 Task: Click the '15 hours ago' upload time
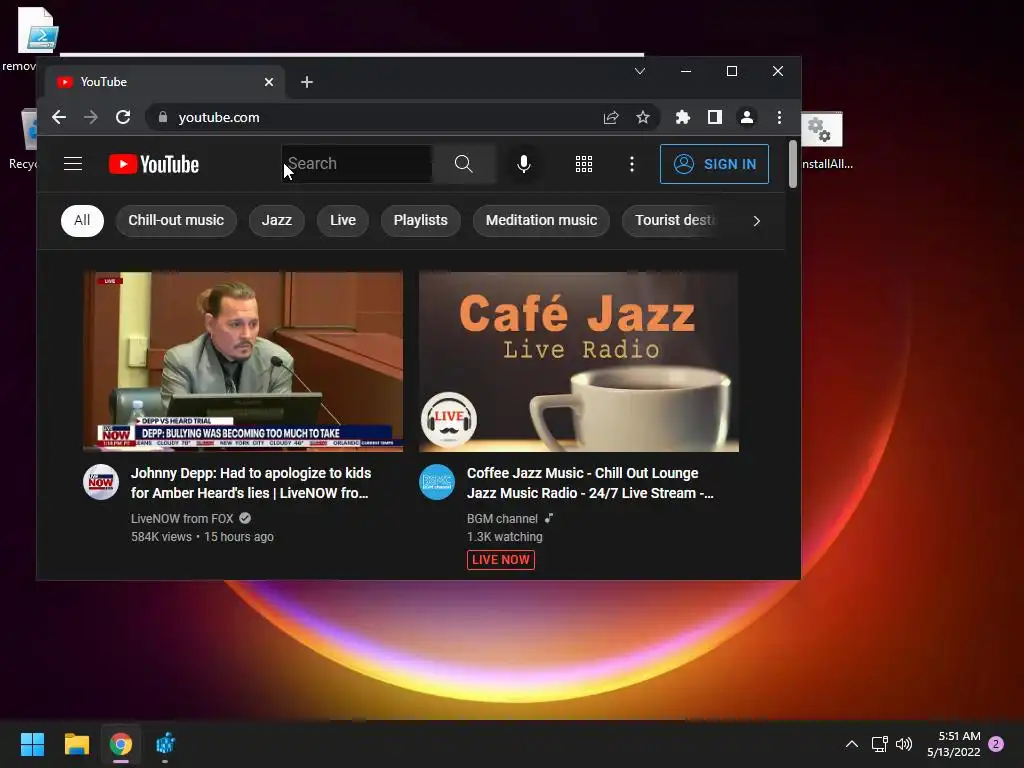239,537
